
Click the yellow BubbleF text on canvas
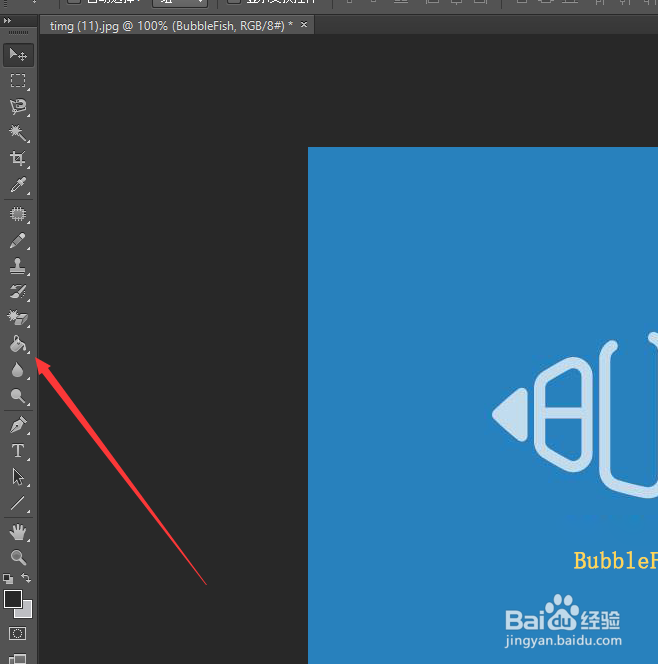click(616, 561)
